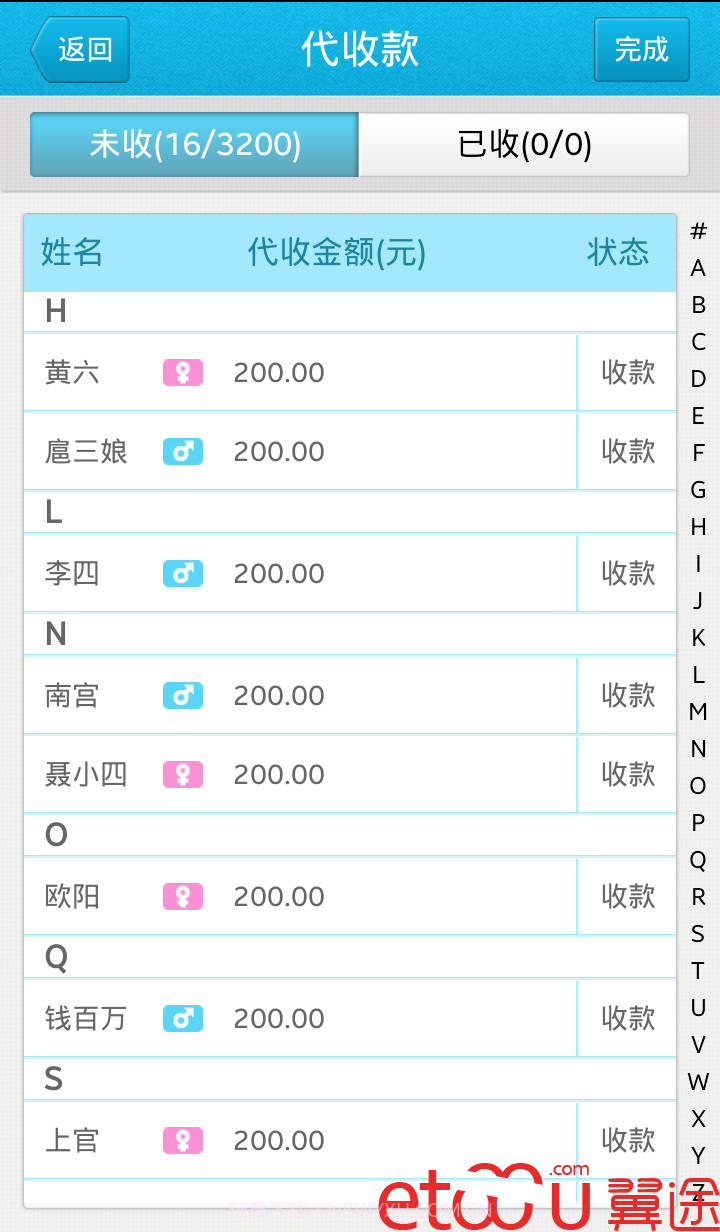The width and height of the screenshot is (720, 1232).
Task: Click the male gender icon for 南宫
Action: pyautogui.click(x=182, y=695)
